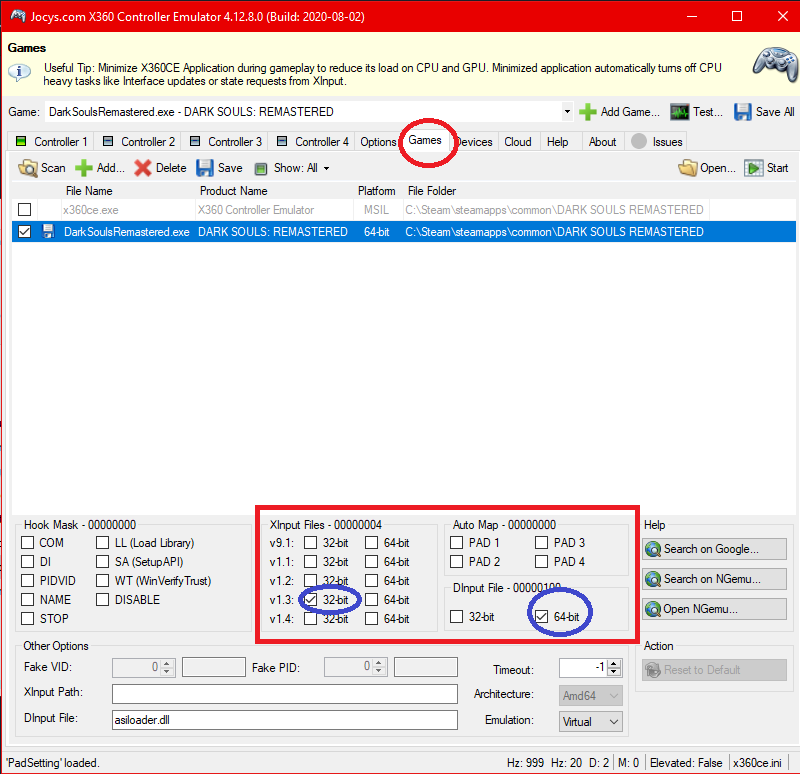Image resolution: width=800 pixels, height=774 pixels.
Task: Enable the x360ce.exe row checkbox
Action: click(24, 210)
